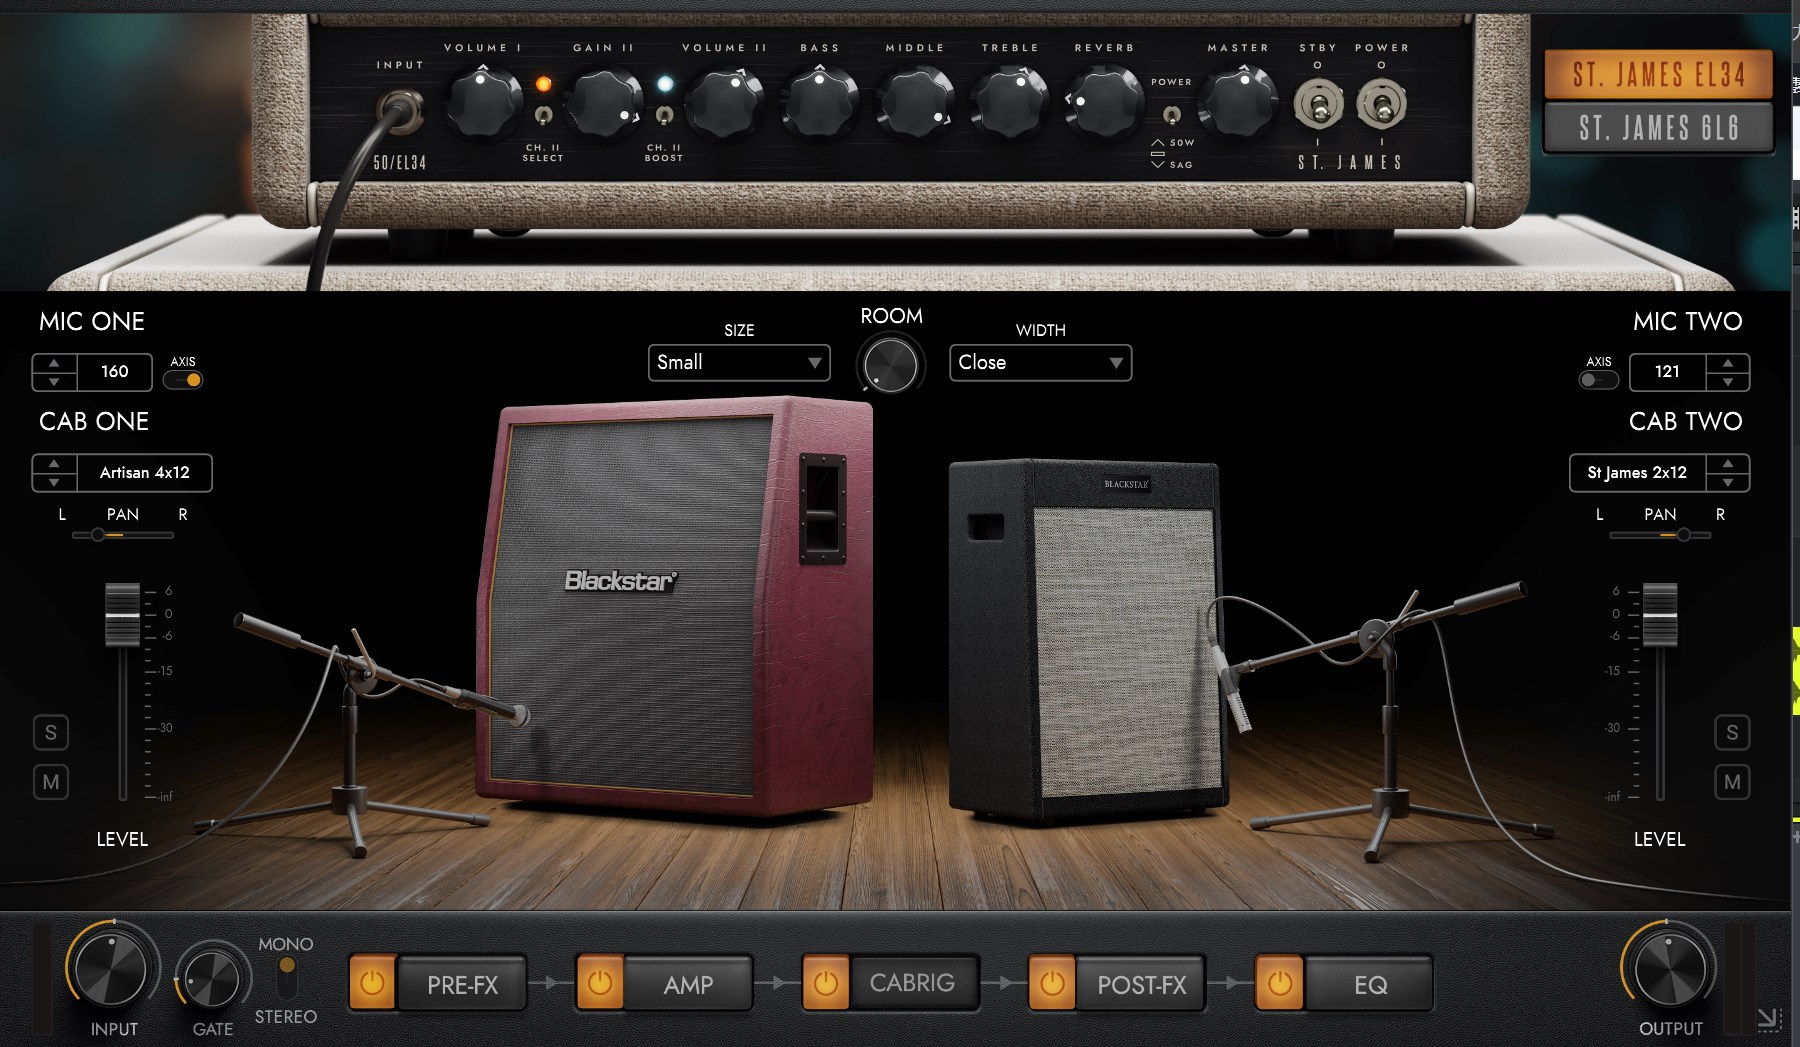1800x1047 pixels.
Task: Switch to the POST-FX tab
Action: (1141, 985)
